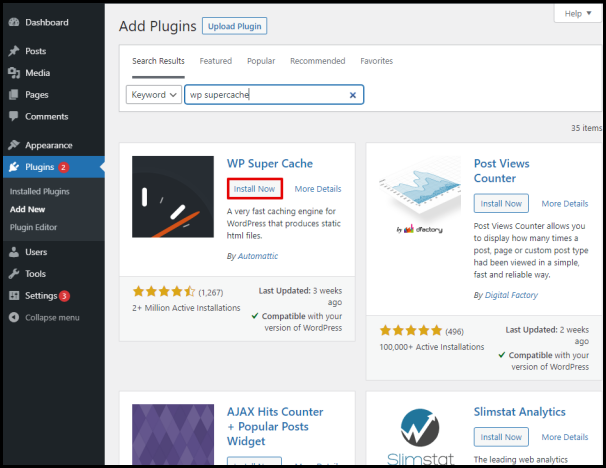Open More Details for Post Views Counter
This screenshot has height=468, width=606.
[x=565, y=204]
